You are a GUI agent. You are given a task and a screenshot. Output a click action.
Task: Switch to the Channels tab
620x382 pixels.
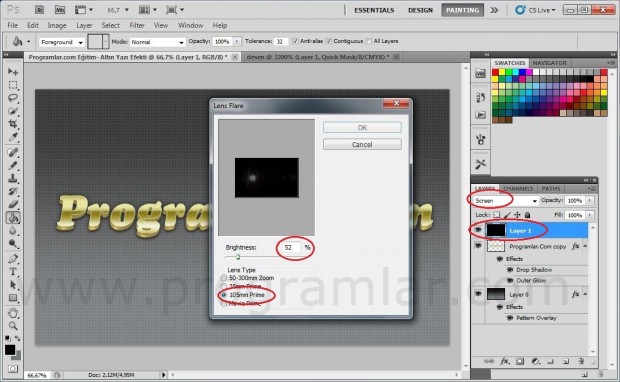518,189
